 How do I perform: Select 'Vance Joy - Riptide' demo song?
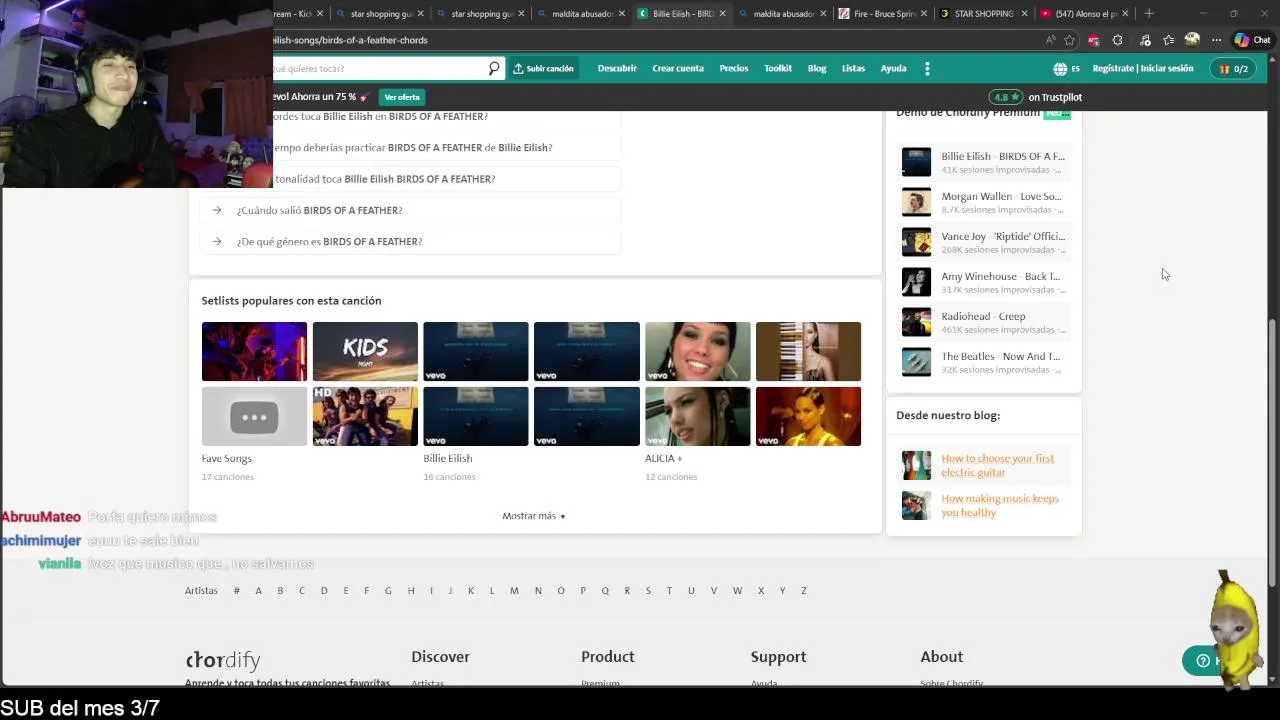tap(984, 242)
